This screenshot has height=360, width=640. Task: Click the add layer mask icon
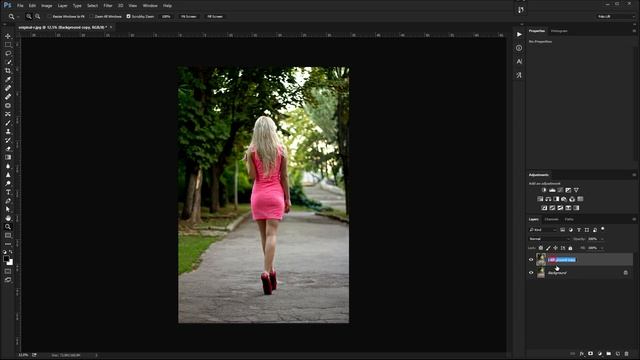[x=590, y=354]
